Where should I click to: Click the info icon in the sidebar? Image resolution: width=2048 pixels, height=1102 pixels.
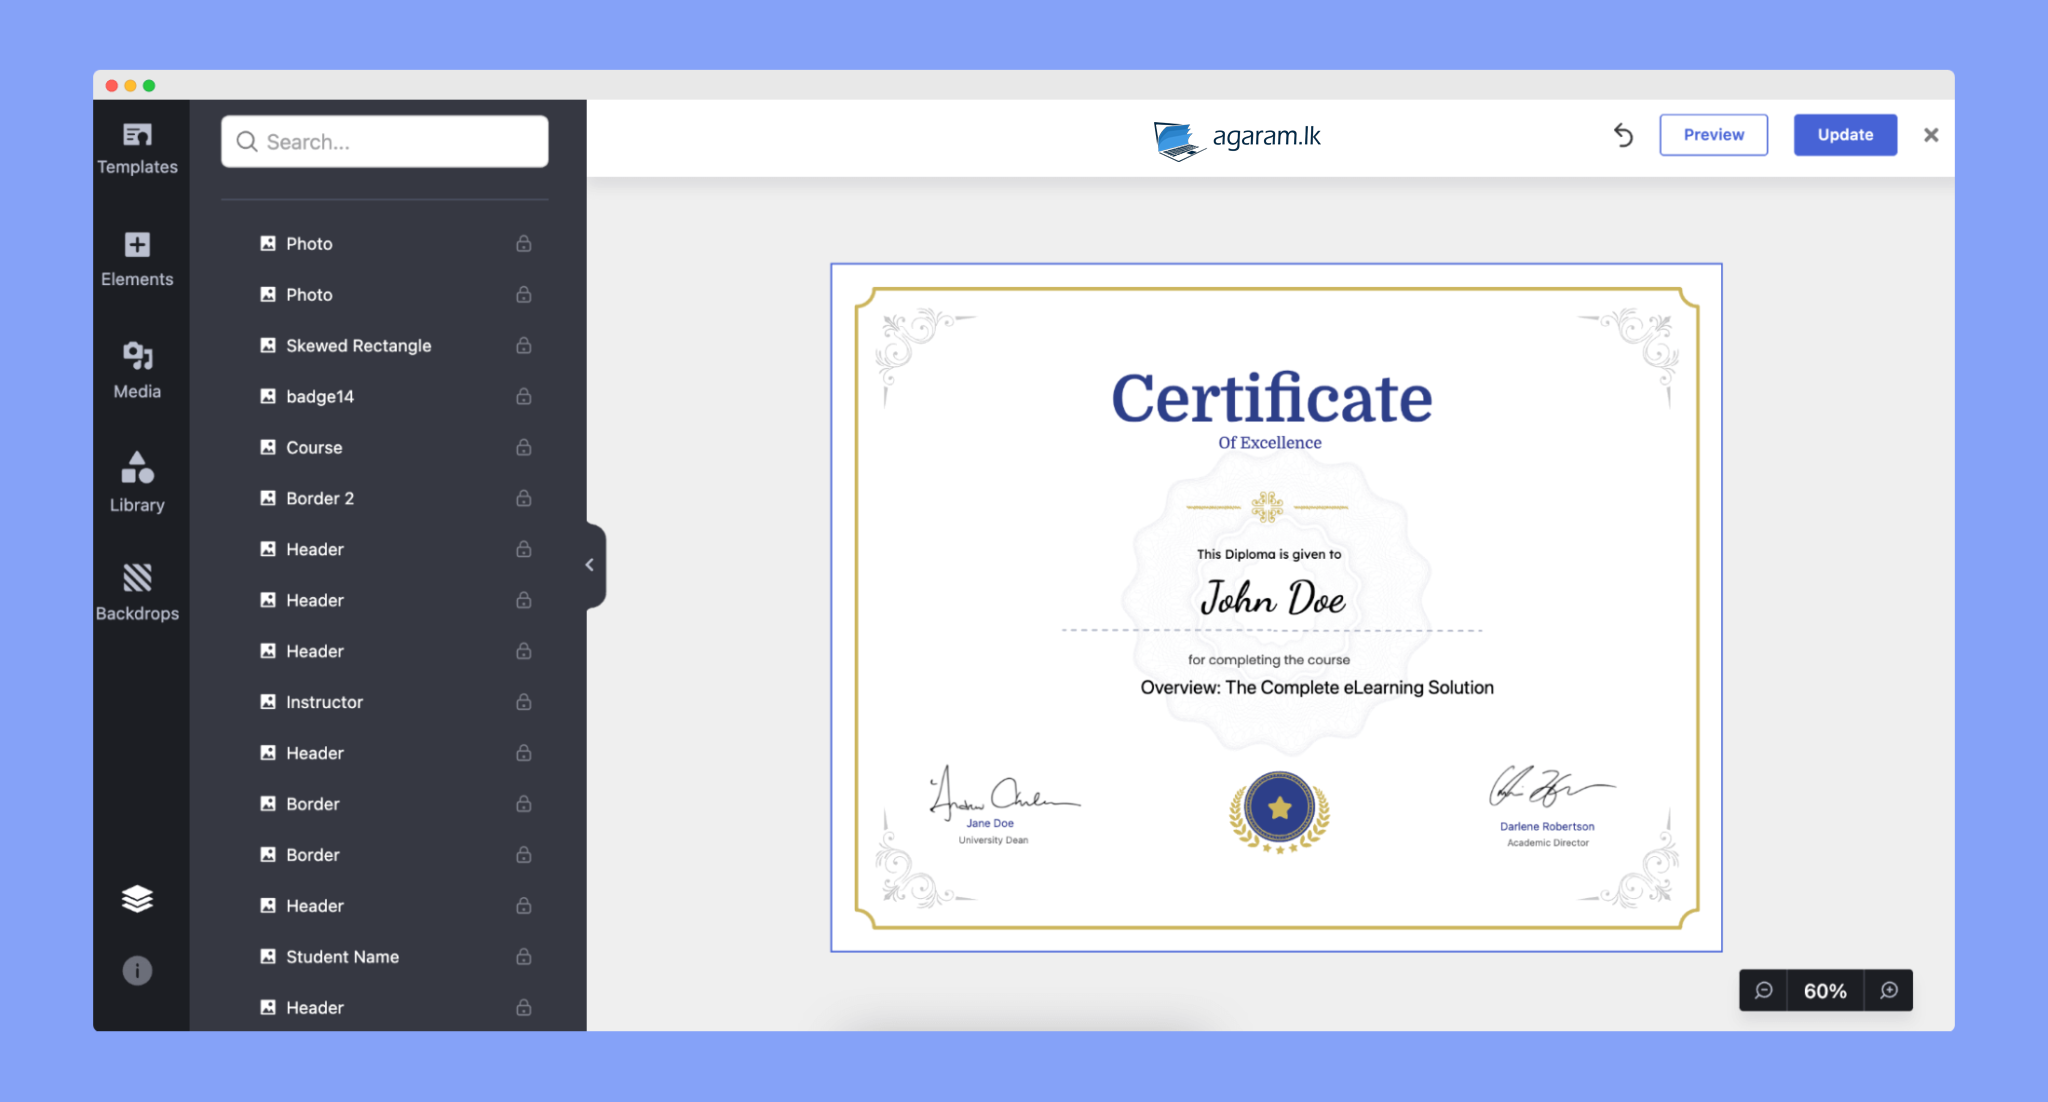pos(137,970)
